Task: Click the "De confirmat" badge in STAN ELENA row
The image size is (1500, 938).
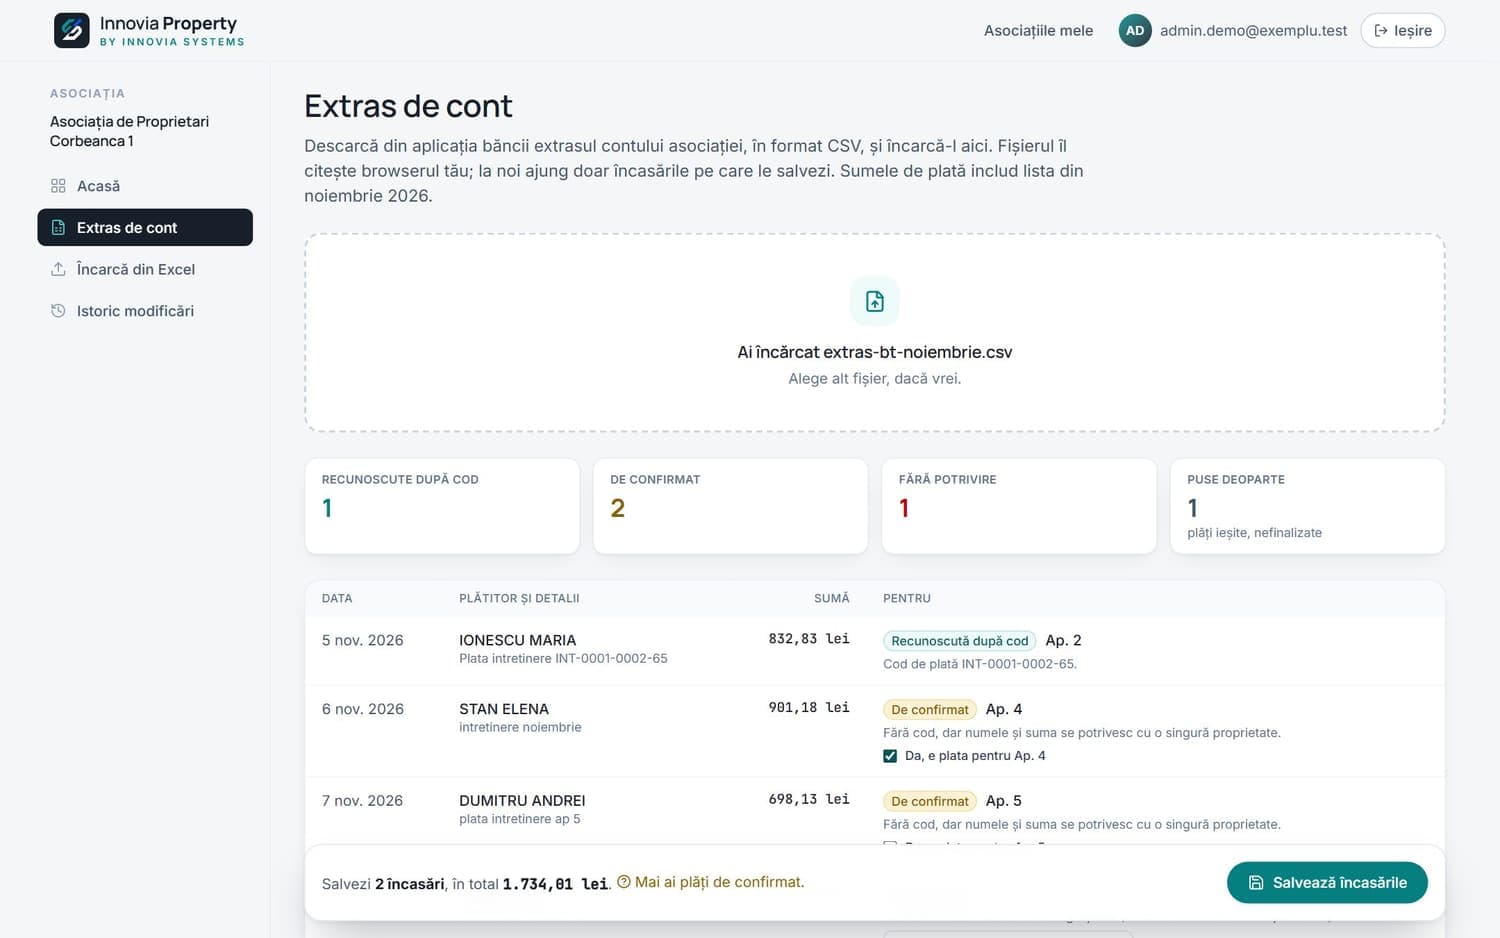Action: [x=930, y=710]
